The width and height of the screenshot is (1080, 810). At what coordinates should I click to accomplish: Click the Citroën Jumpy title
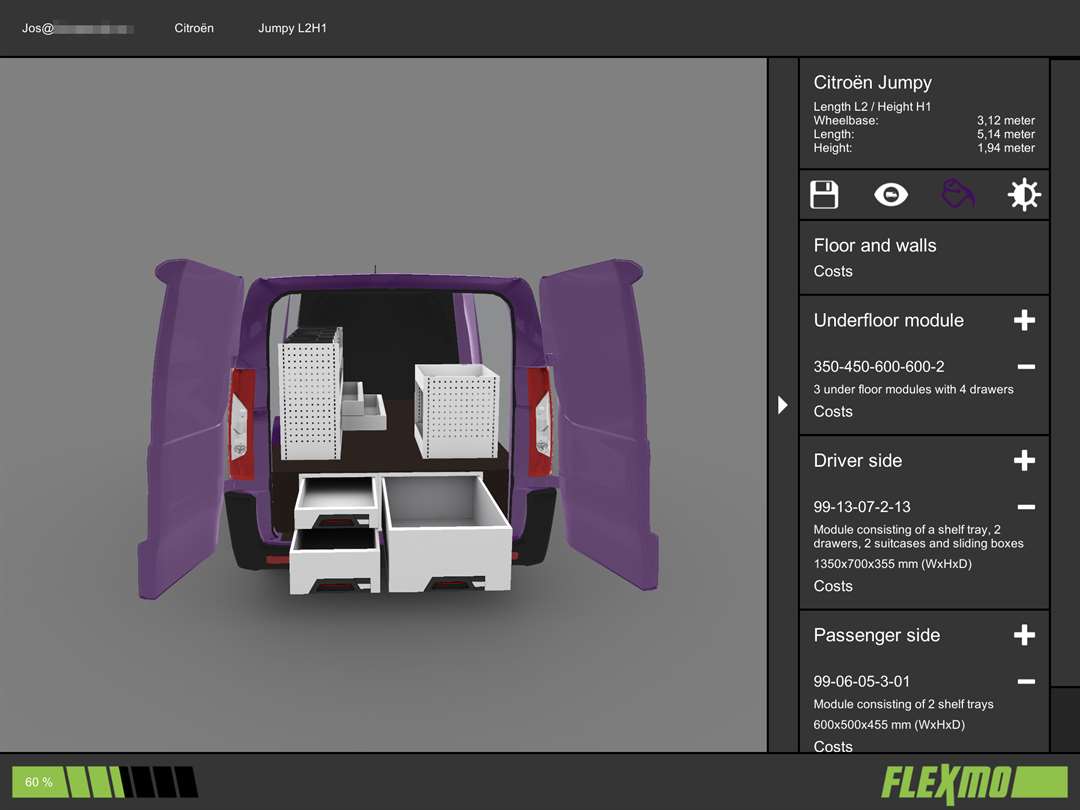point(873,83)
